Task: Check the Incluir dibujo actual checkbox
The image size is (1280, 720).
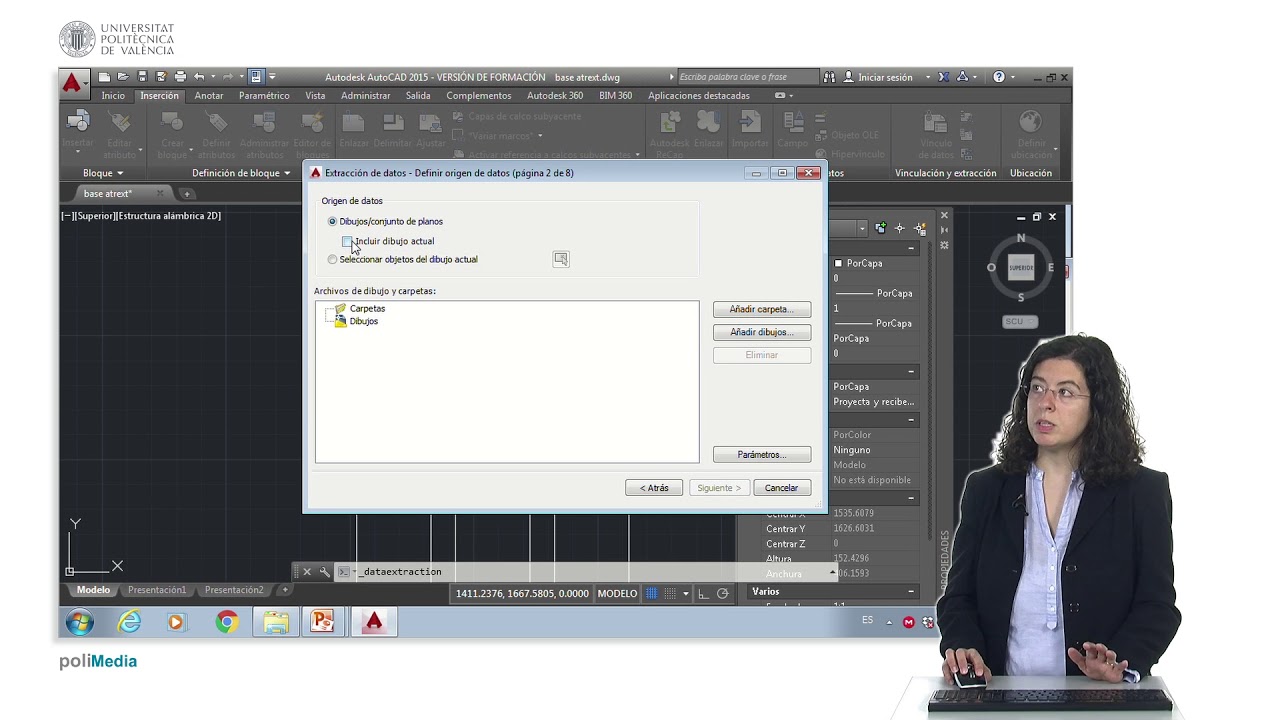Action: point(347,241)
